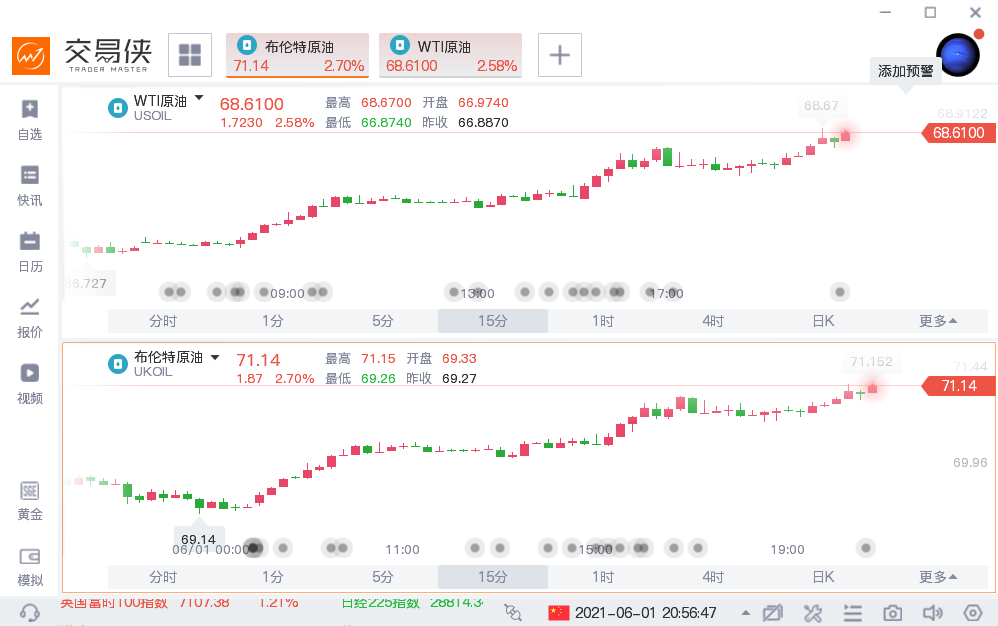Viewport: 998px width, 626px height.
Task: Select 15分 timeframe on Brent chart
Action: [x=493, y=577]
